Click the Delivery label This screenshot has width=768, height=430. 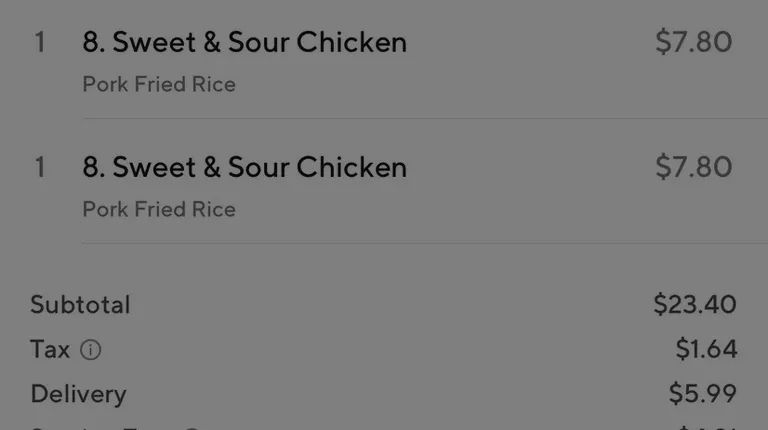tap(78, 394)
